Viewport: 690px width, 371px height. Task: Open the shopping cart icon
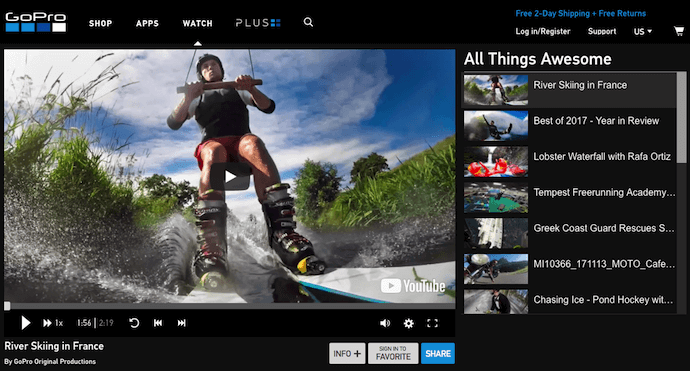(x=679, y=31)
